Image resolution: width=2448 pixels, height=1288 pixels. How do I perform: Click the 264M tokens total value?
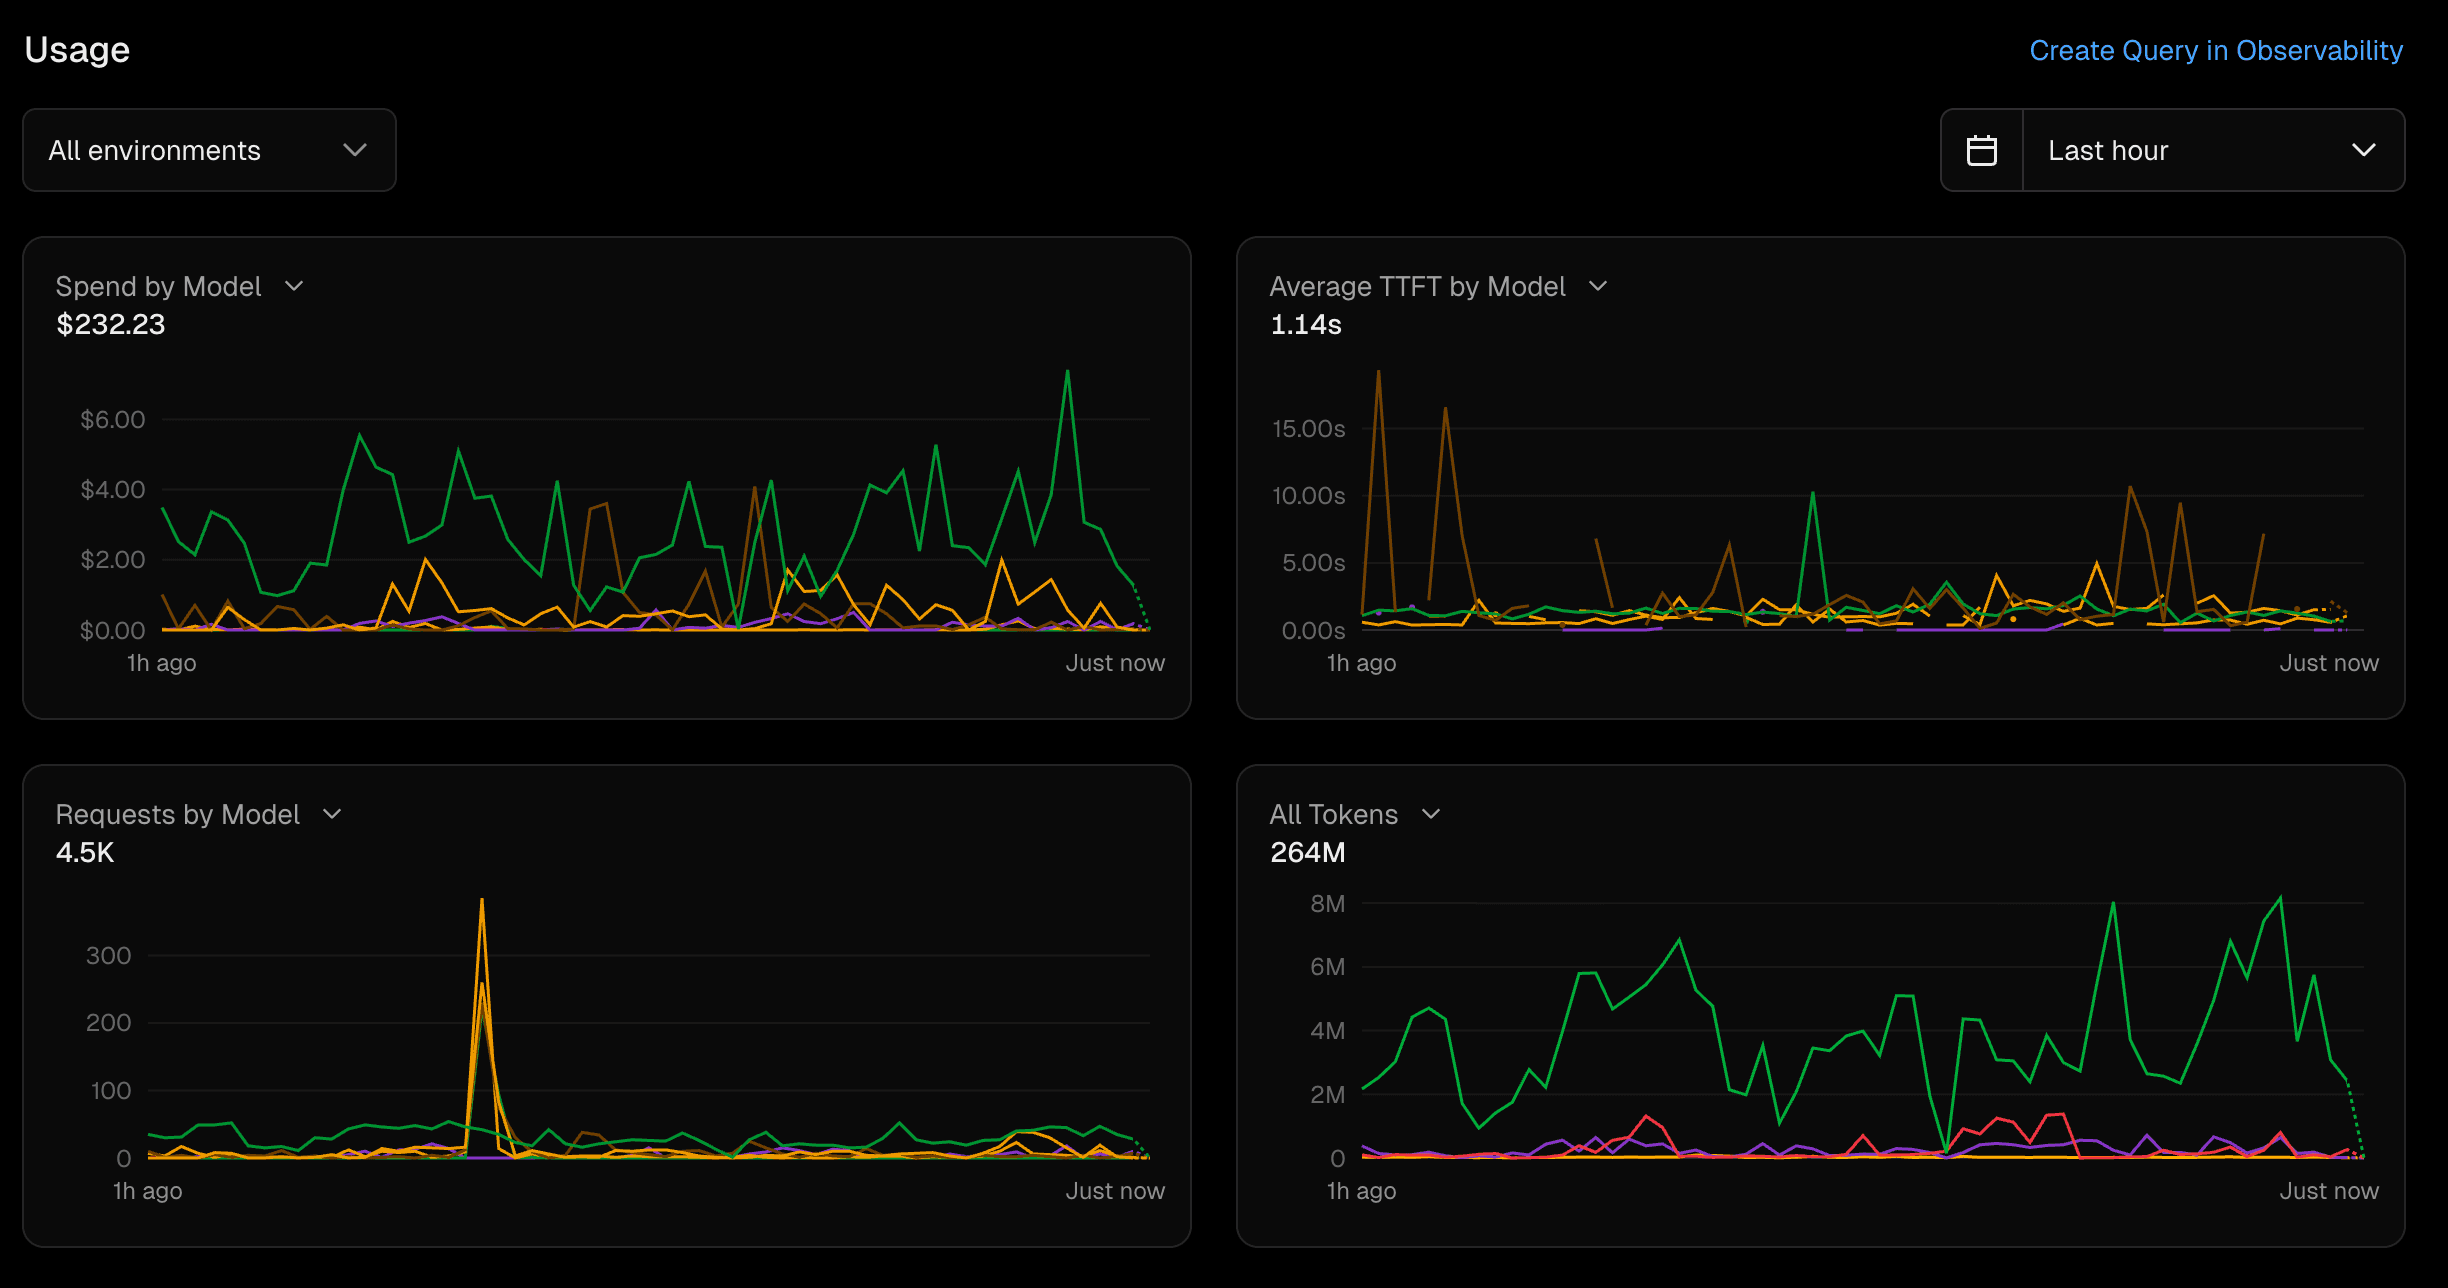[x=1307, y=853]
